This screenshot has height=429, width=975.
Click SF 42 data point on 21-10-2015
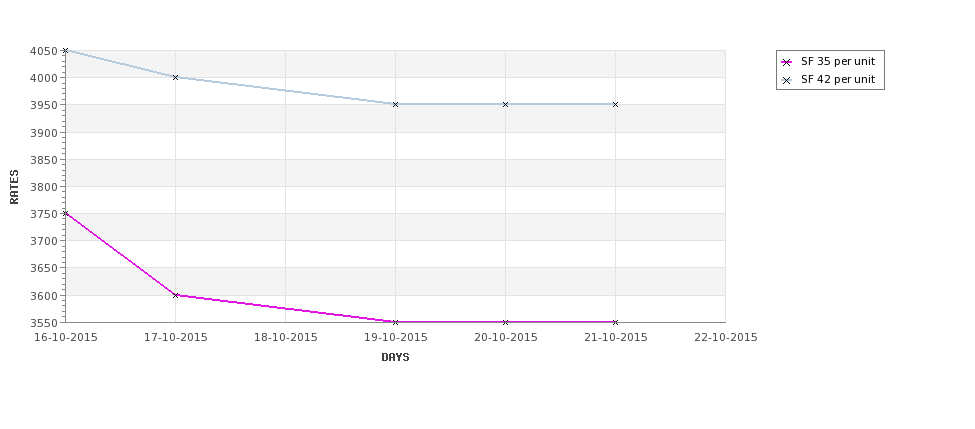(616, 104)
